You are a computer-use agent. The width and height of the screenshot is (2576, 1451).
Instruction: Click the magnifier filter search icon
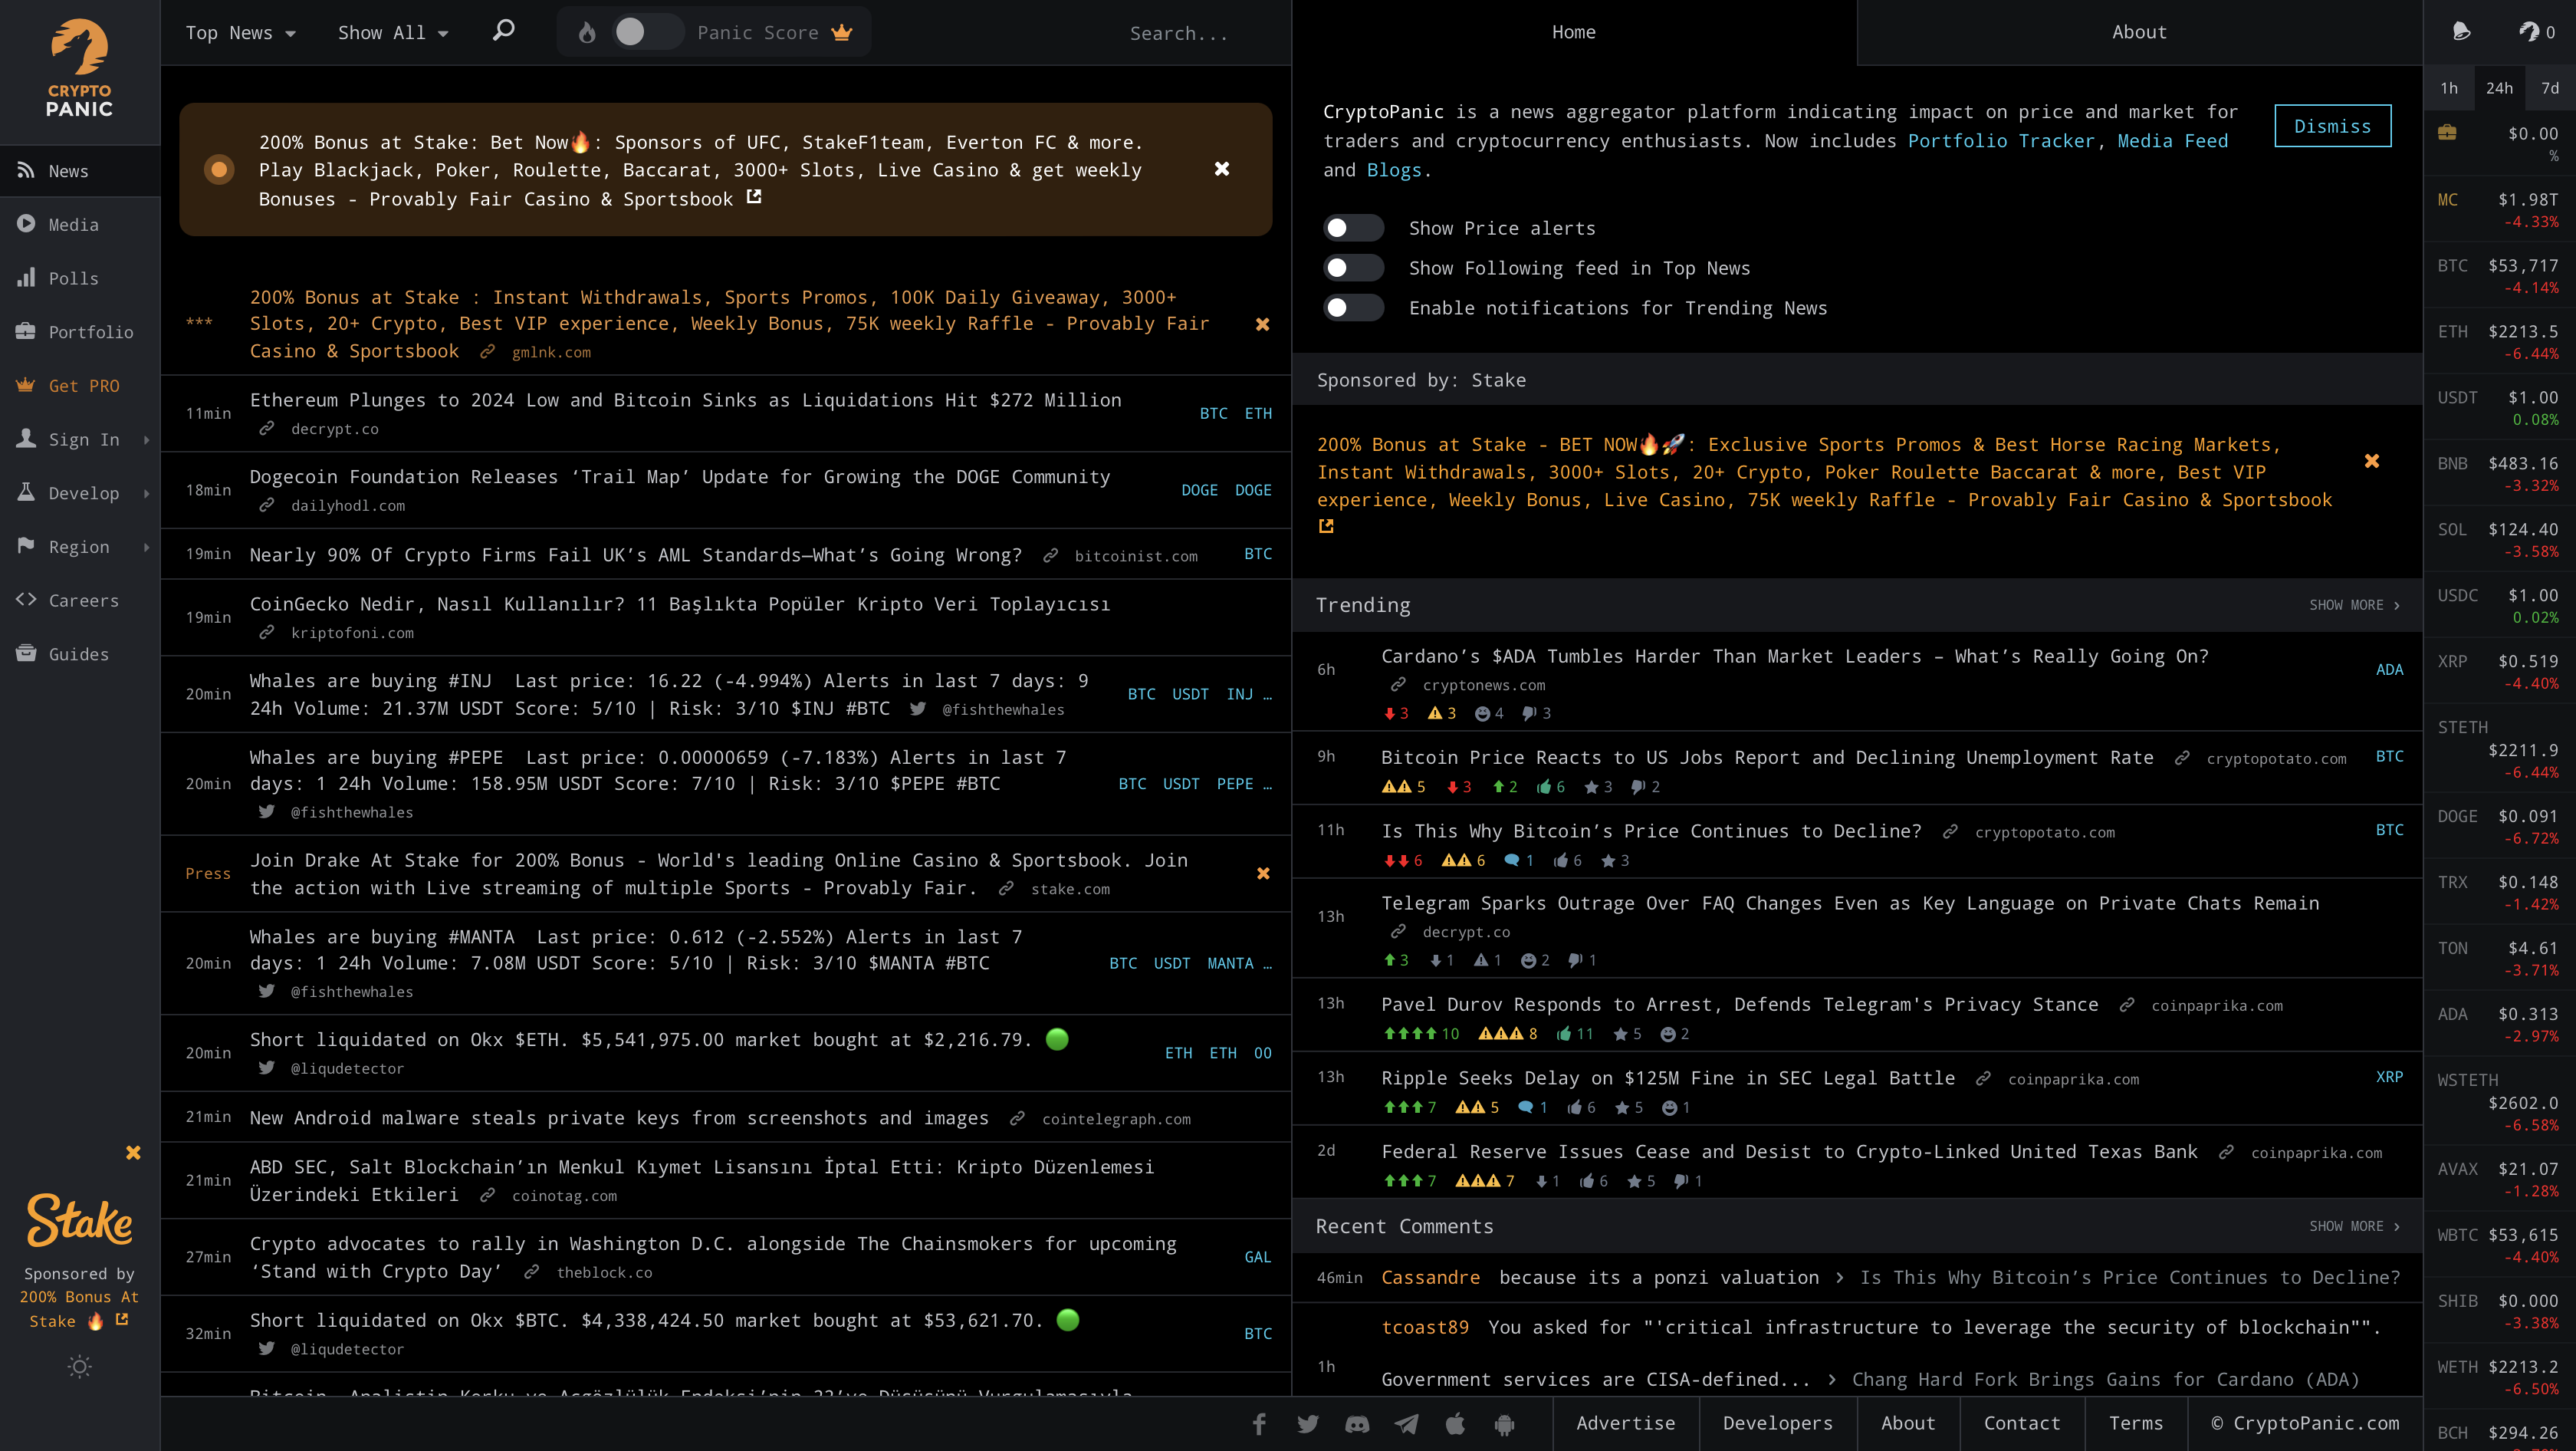(x=504, y=31)
